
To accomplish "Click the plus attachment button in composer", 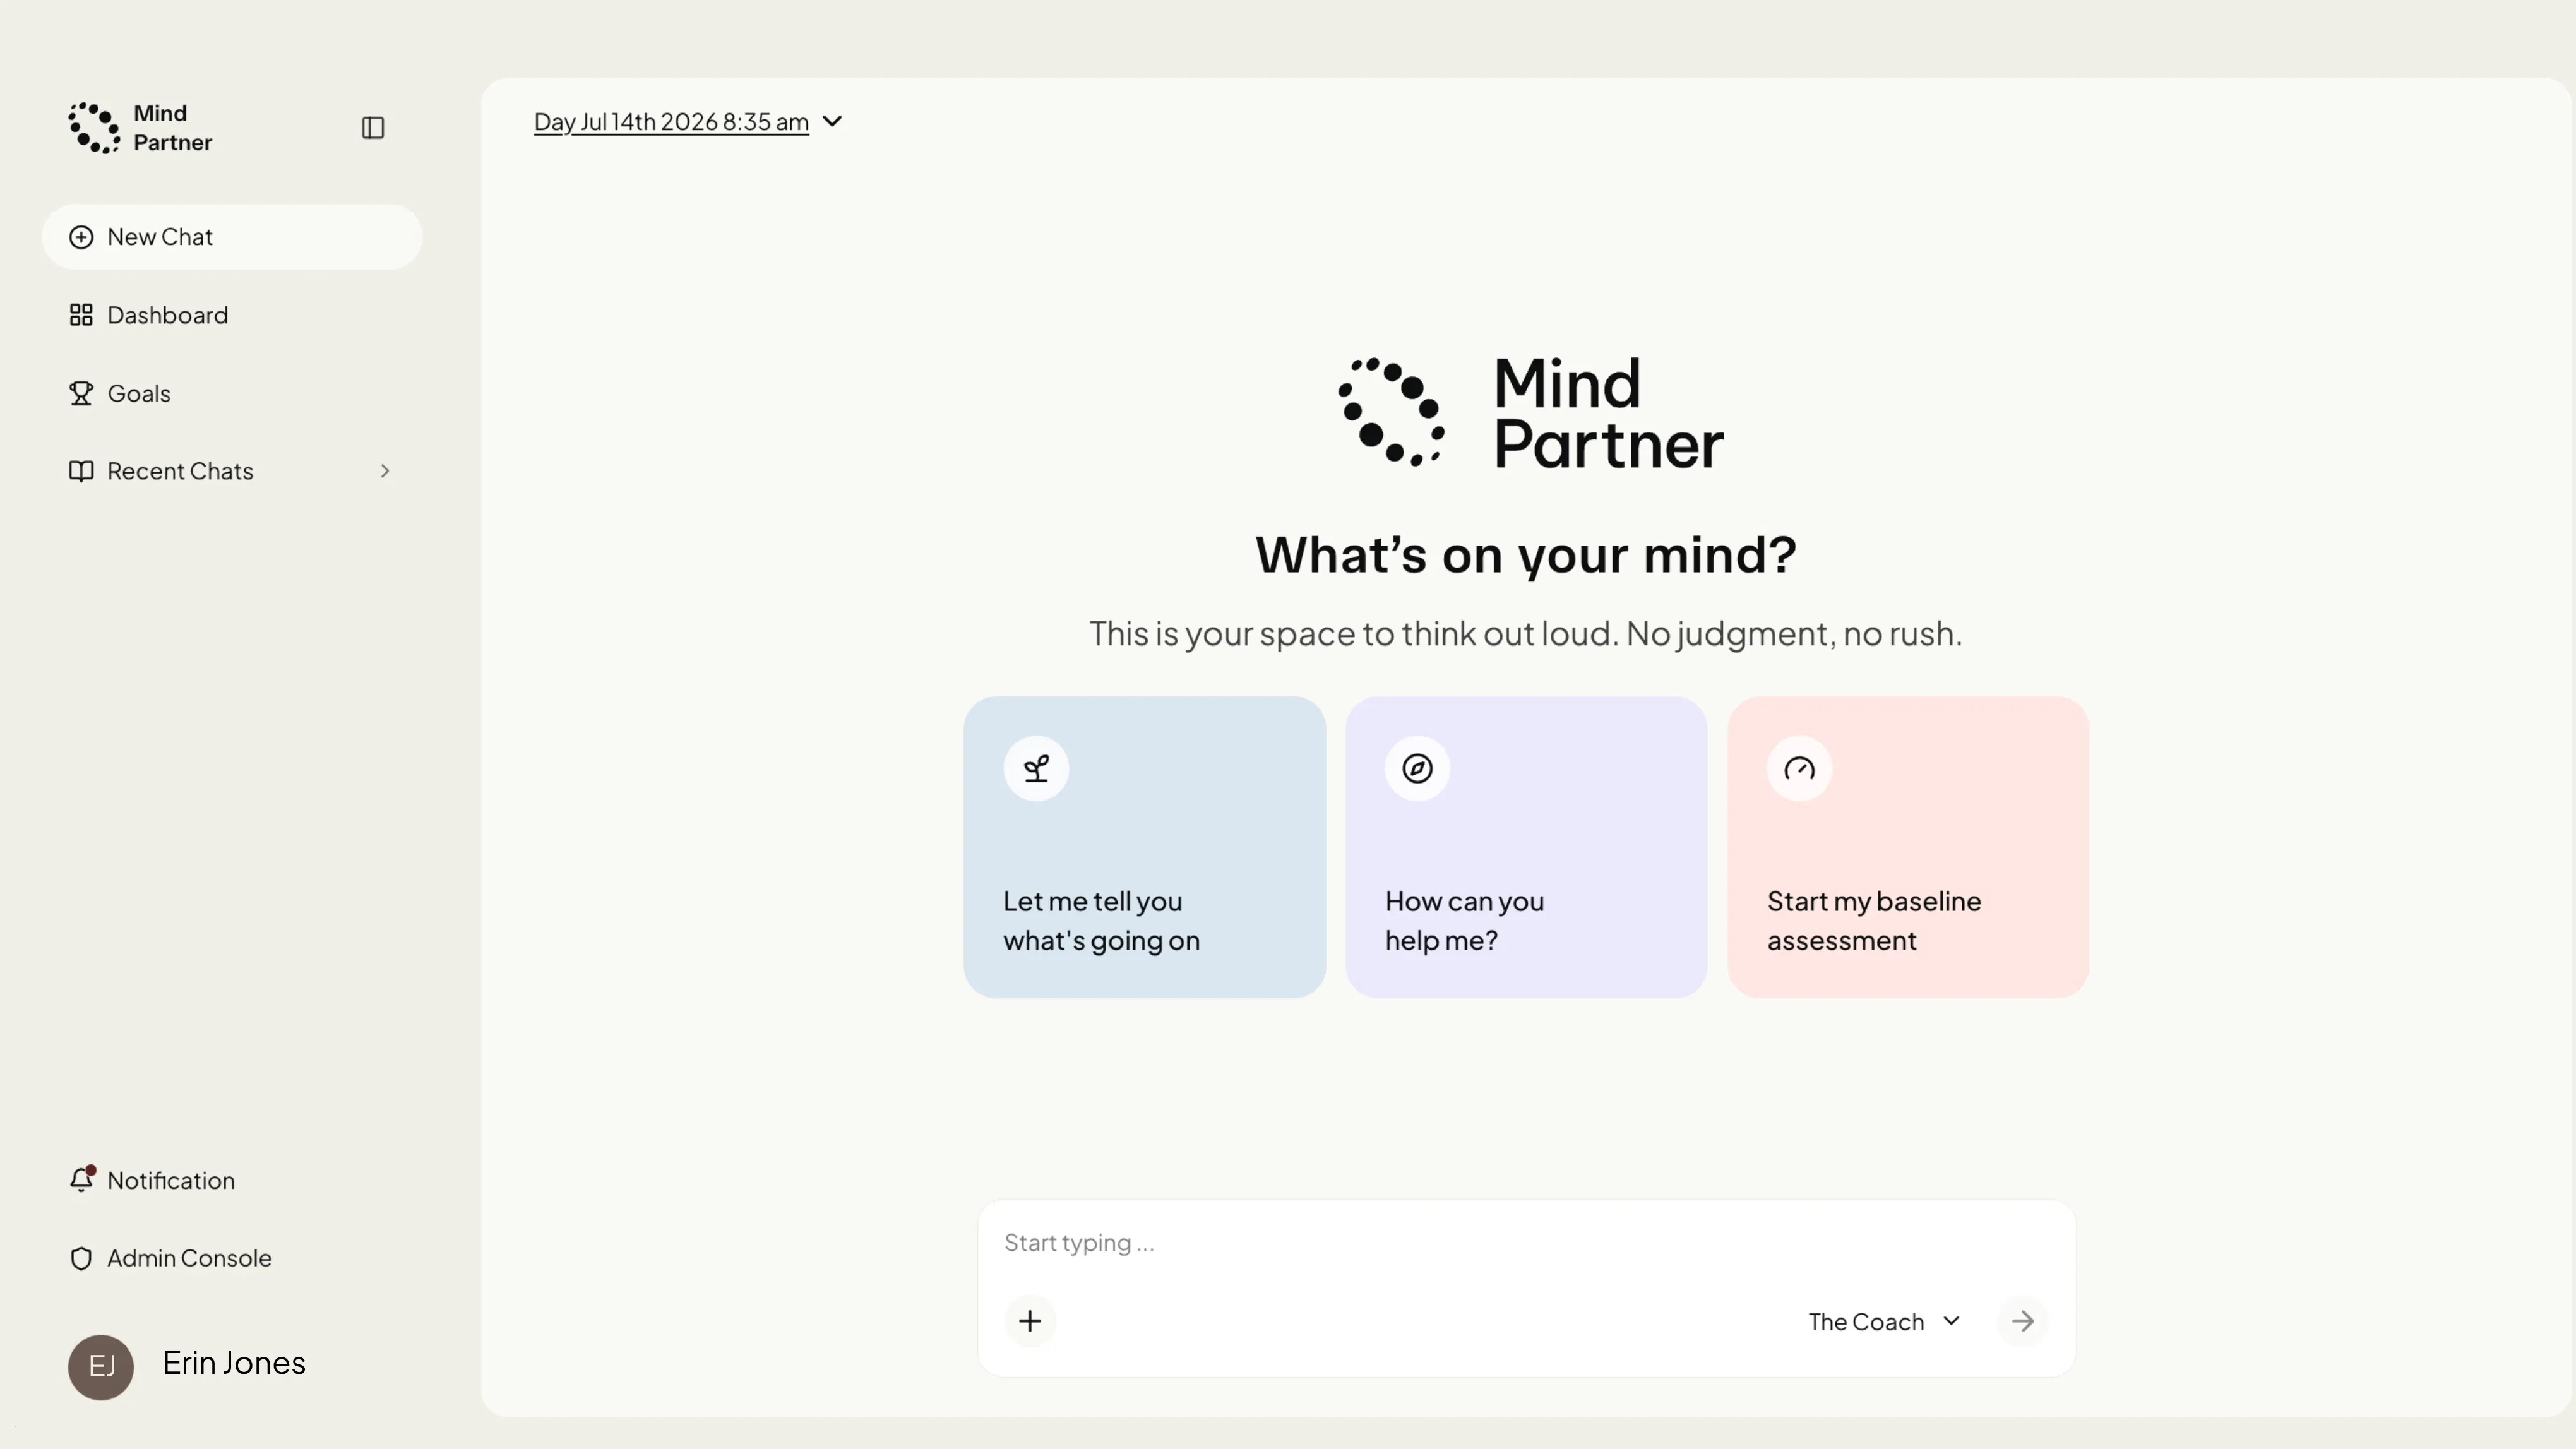I will tap(1030, 1321).
